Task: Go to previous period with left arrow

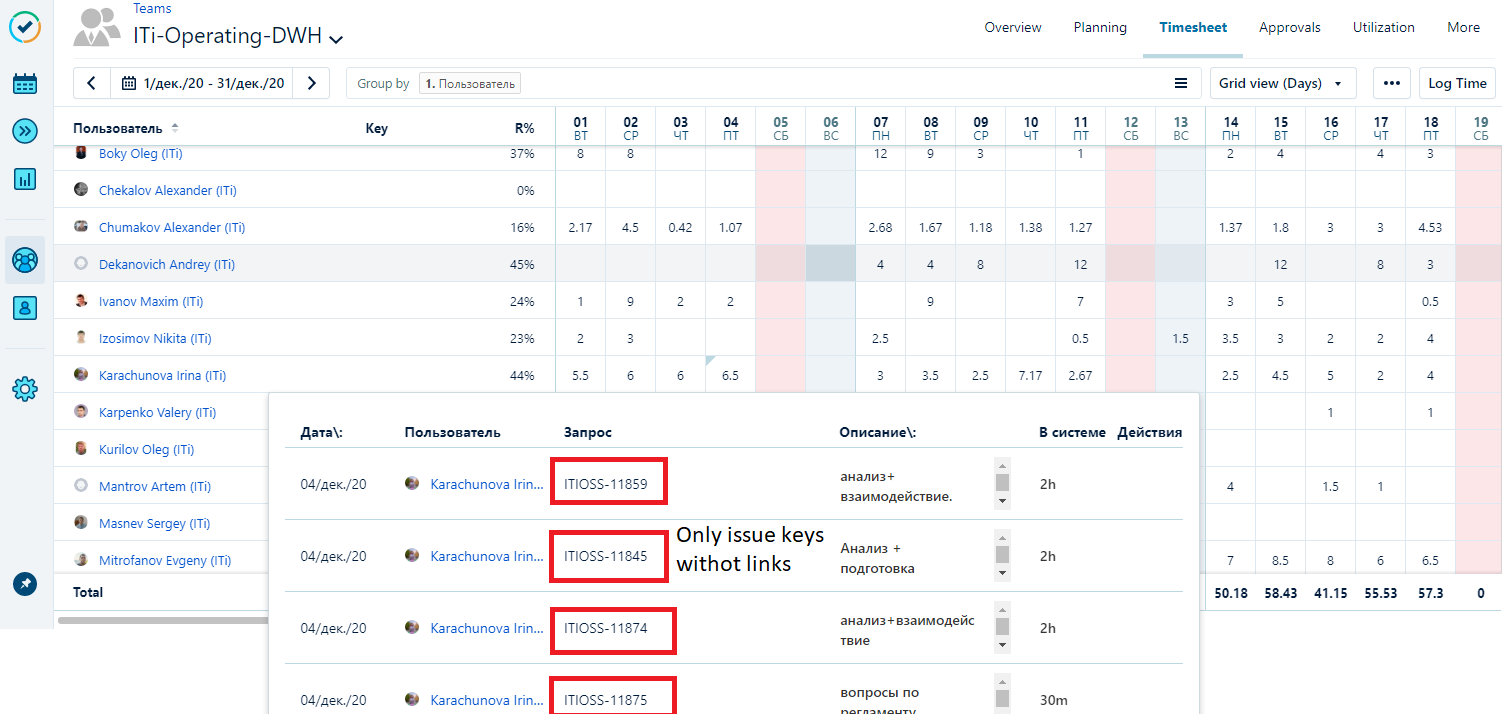Action: click(91, 84)
